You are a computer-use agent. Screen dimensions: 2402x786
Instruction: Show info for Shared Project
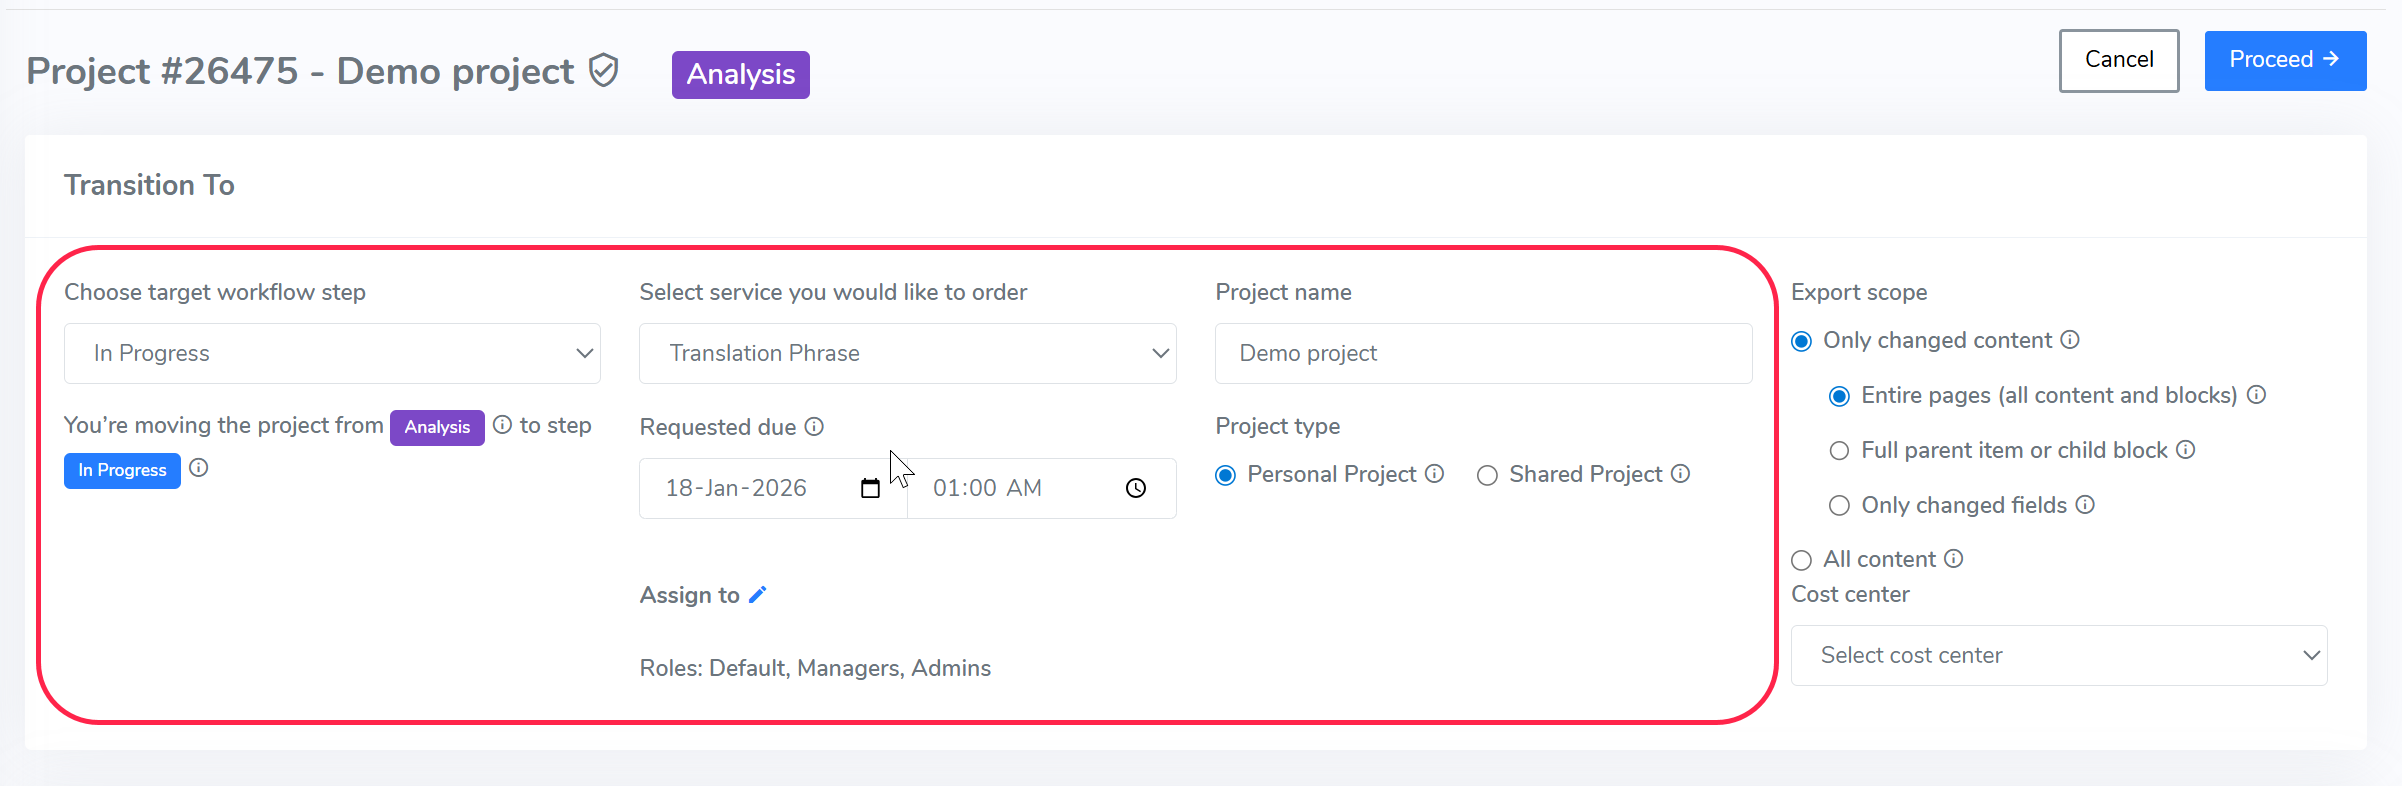click(1681, 474)
